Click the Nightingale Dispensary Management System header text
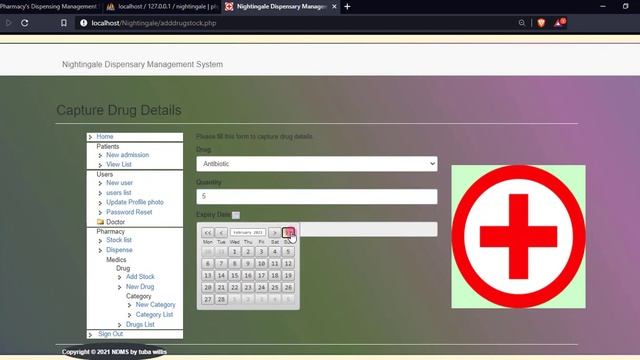Image resolution: width=640 pixels, height=360 pixels. 142,64
